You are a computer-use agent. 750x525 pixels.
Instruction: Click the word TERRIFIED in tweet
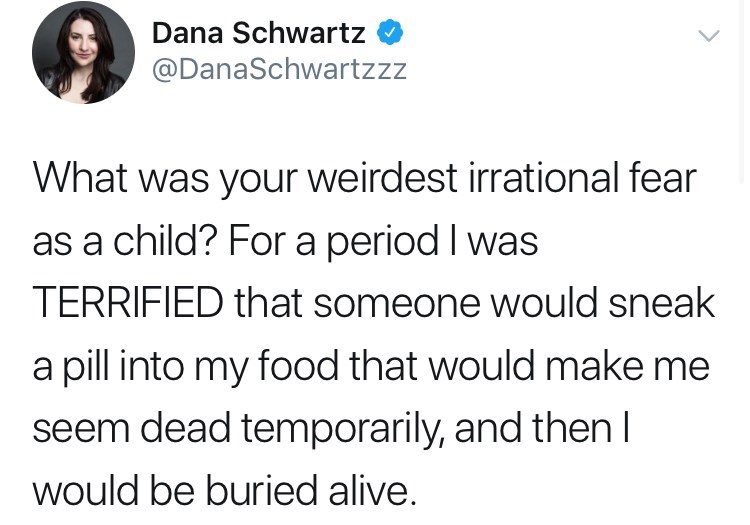129,303
